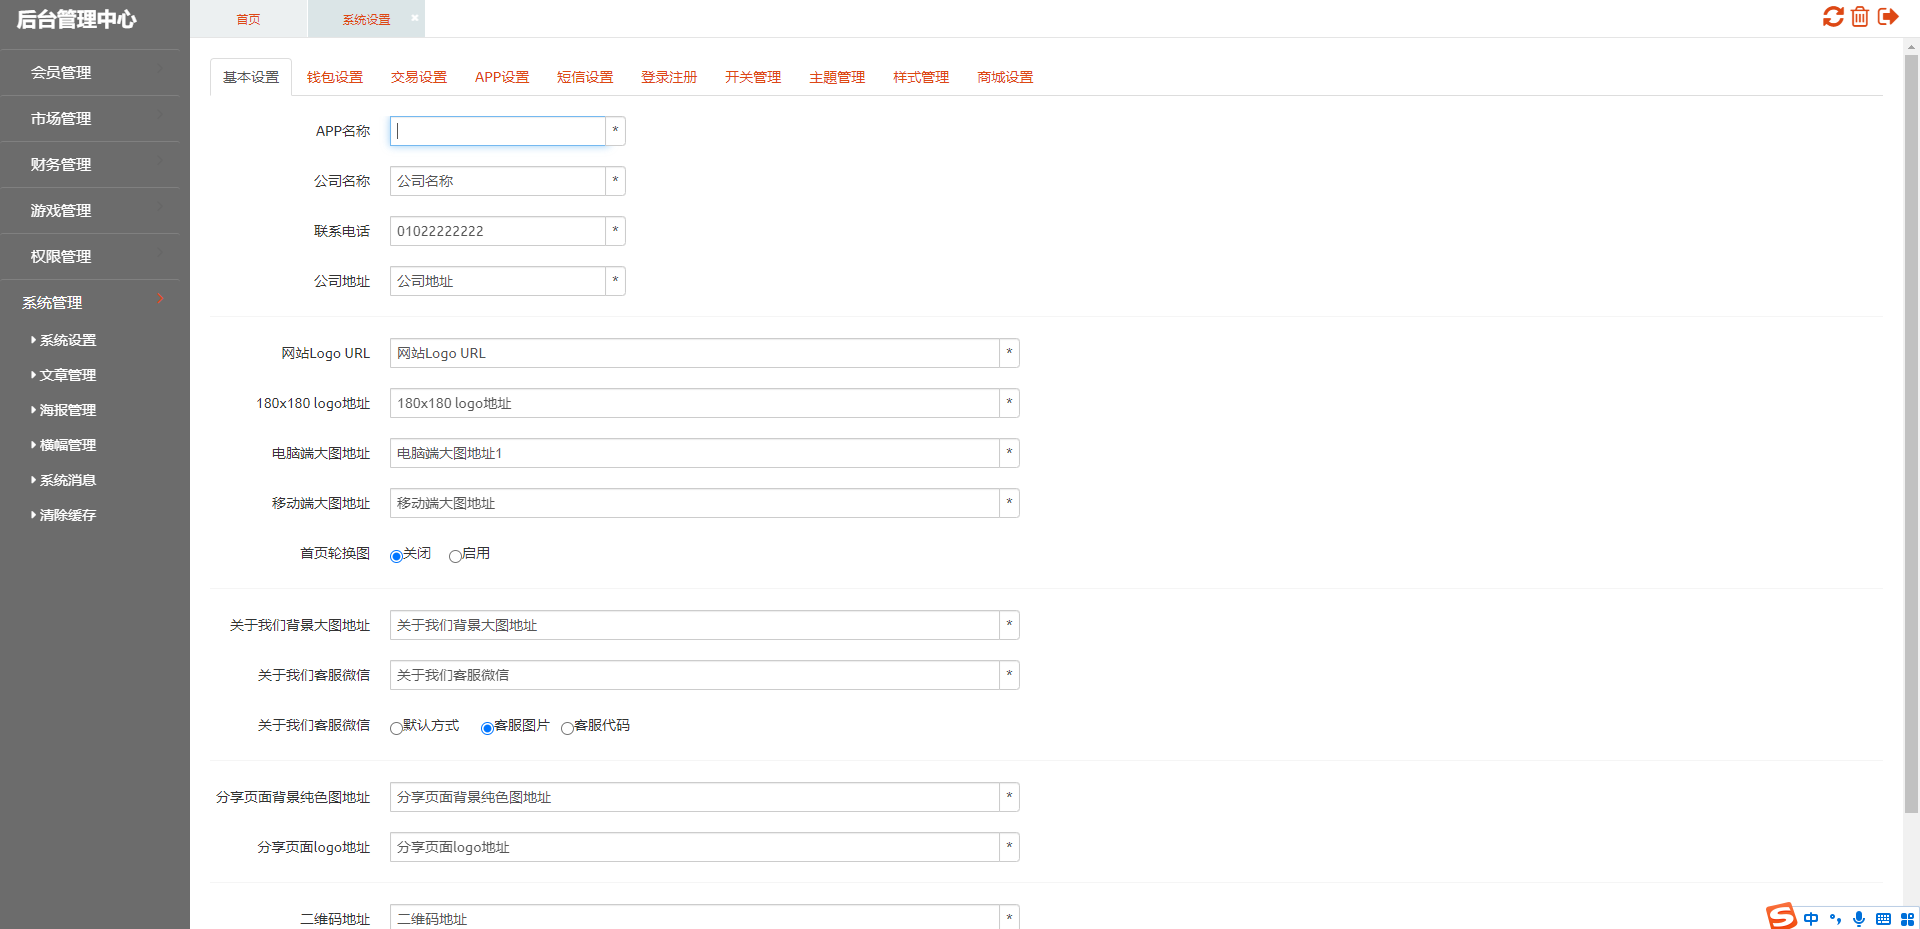The image size is (1920, 929).
Task: Click 清除缓存 in the sidebar
Action: coord(68,515)
